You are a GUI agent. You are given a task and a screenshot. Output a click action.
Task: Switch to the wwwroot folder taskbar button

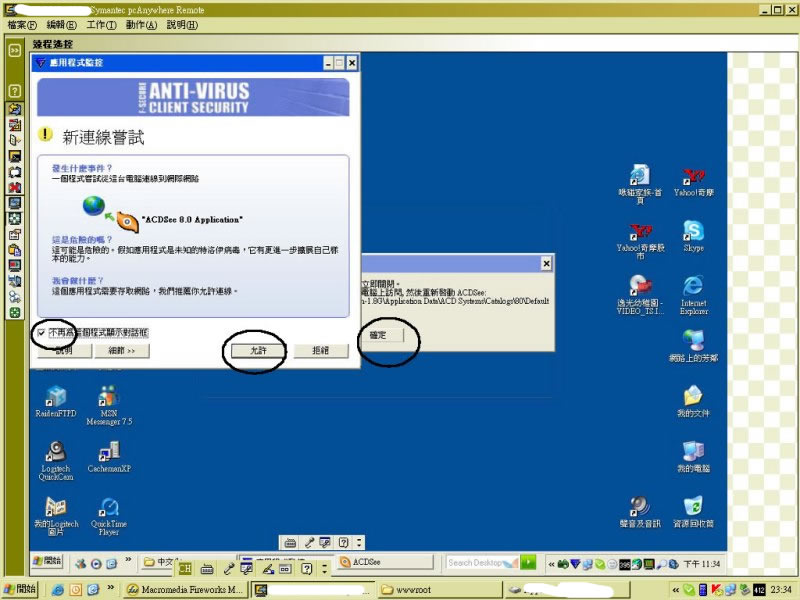pyautogui.click(x=440, y=590)
